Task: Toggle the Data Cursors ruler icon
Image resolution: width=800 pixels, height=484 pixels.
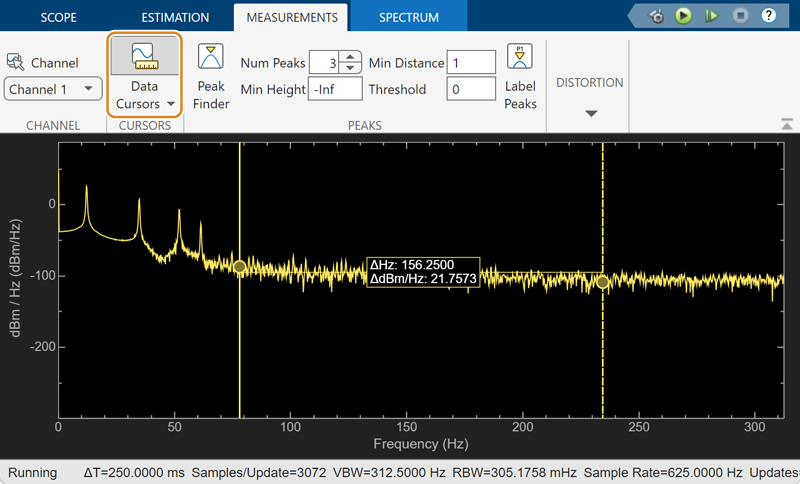Action: [144, 56]
